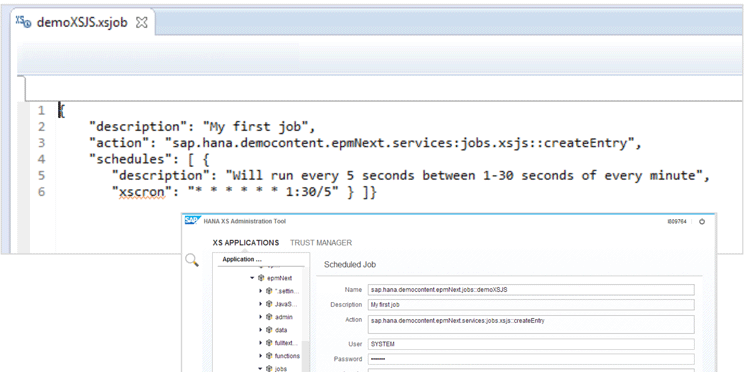Click the admin package icon
745x372 pixels.
tap(269, 317)
